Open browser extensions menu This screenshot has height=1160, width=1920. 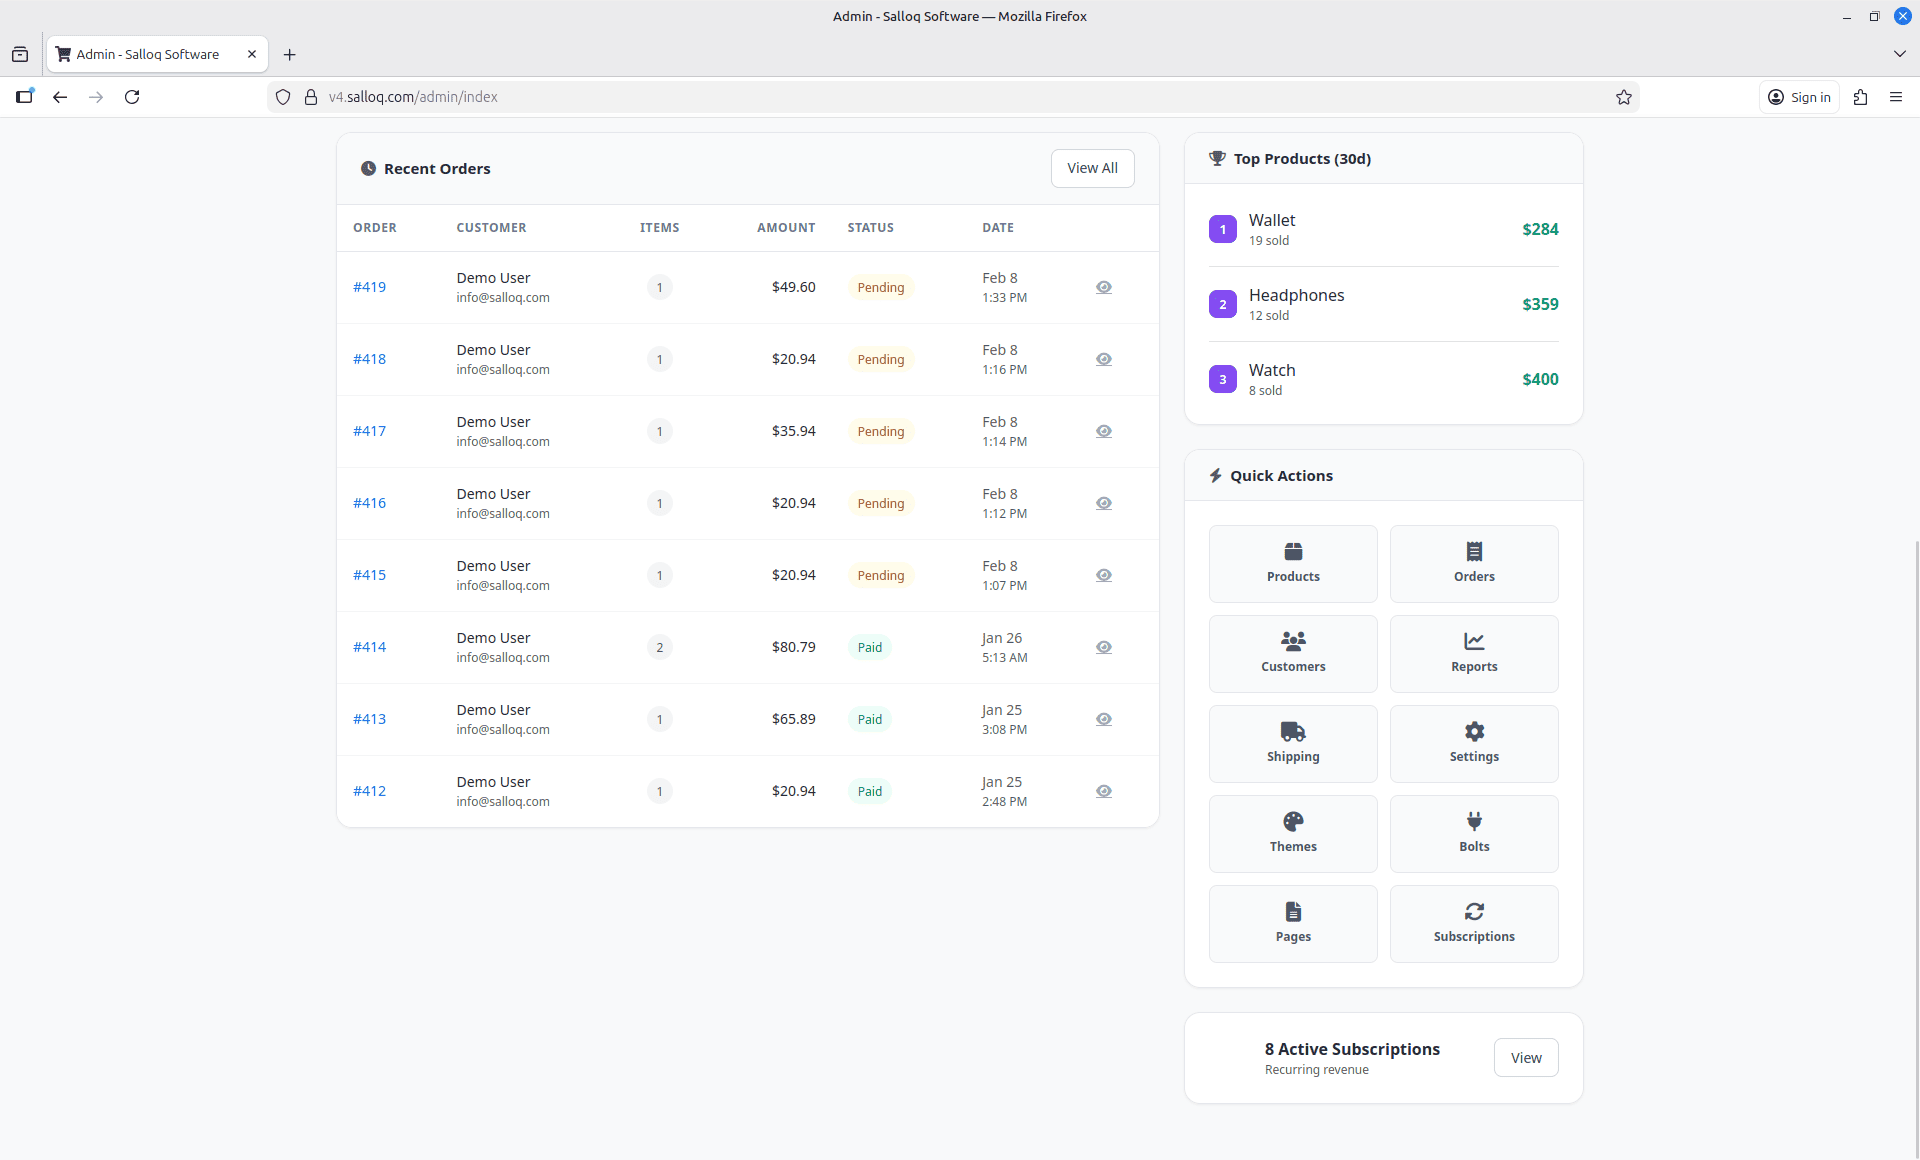(x=1860, y=97)
